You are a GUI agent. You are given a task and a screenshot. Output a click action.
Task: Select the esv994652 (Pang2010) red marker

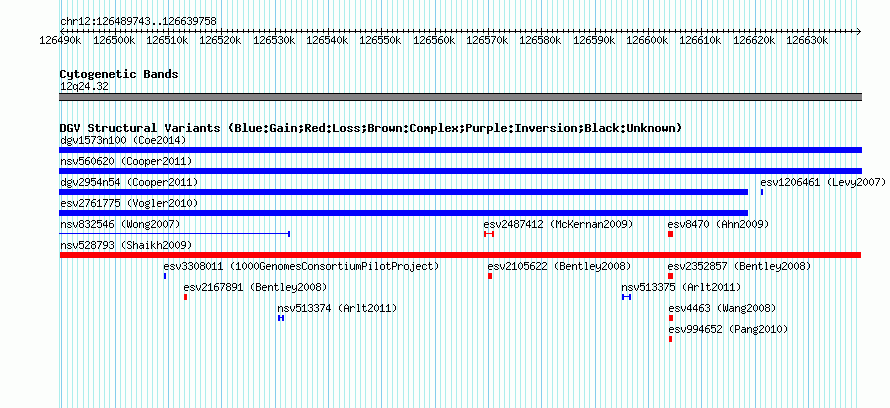tap(670, 339)
